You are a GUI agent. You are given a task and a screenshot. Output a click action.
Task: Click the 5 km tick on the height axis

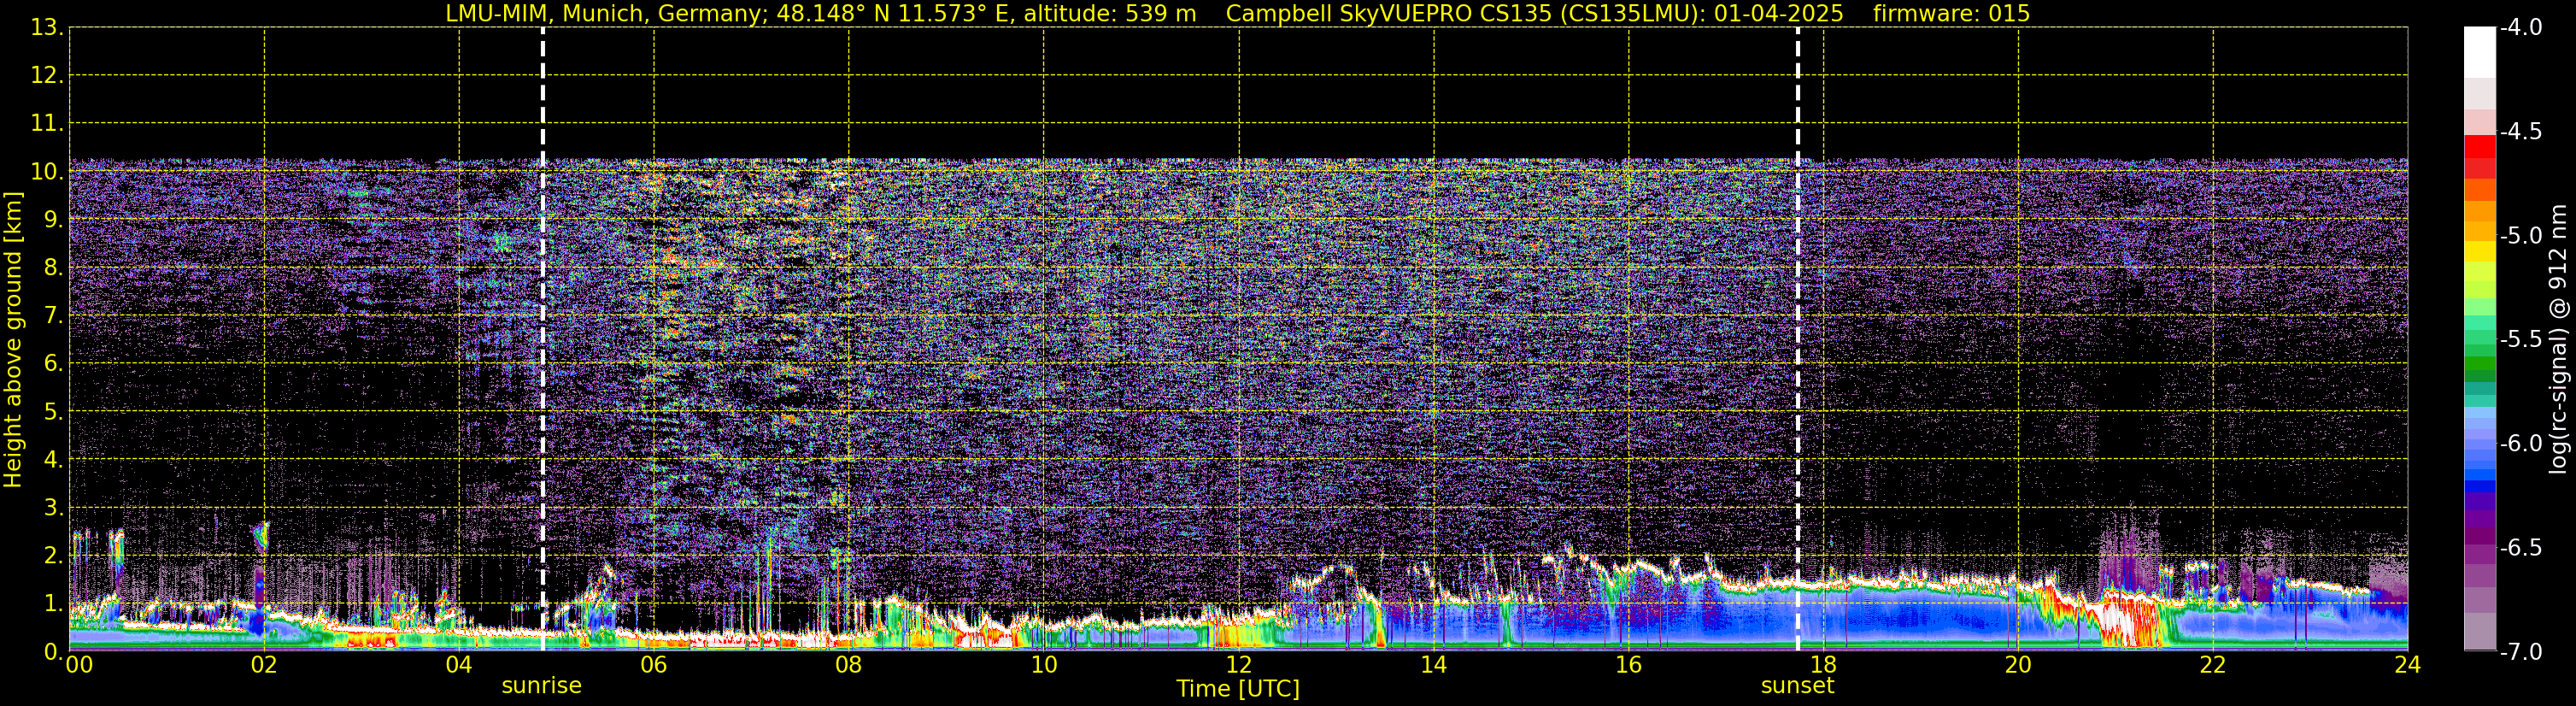click(52, 411)
